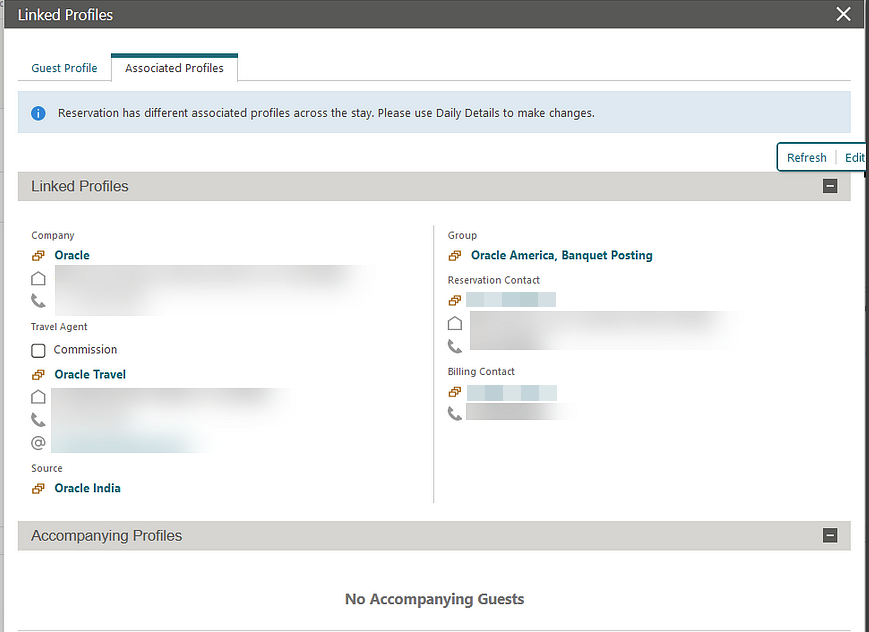Open the company profile icon beside Oracle
Screen dimensions: 869x632
point(38,255)
